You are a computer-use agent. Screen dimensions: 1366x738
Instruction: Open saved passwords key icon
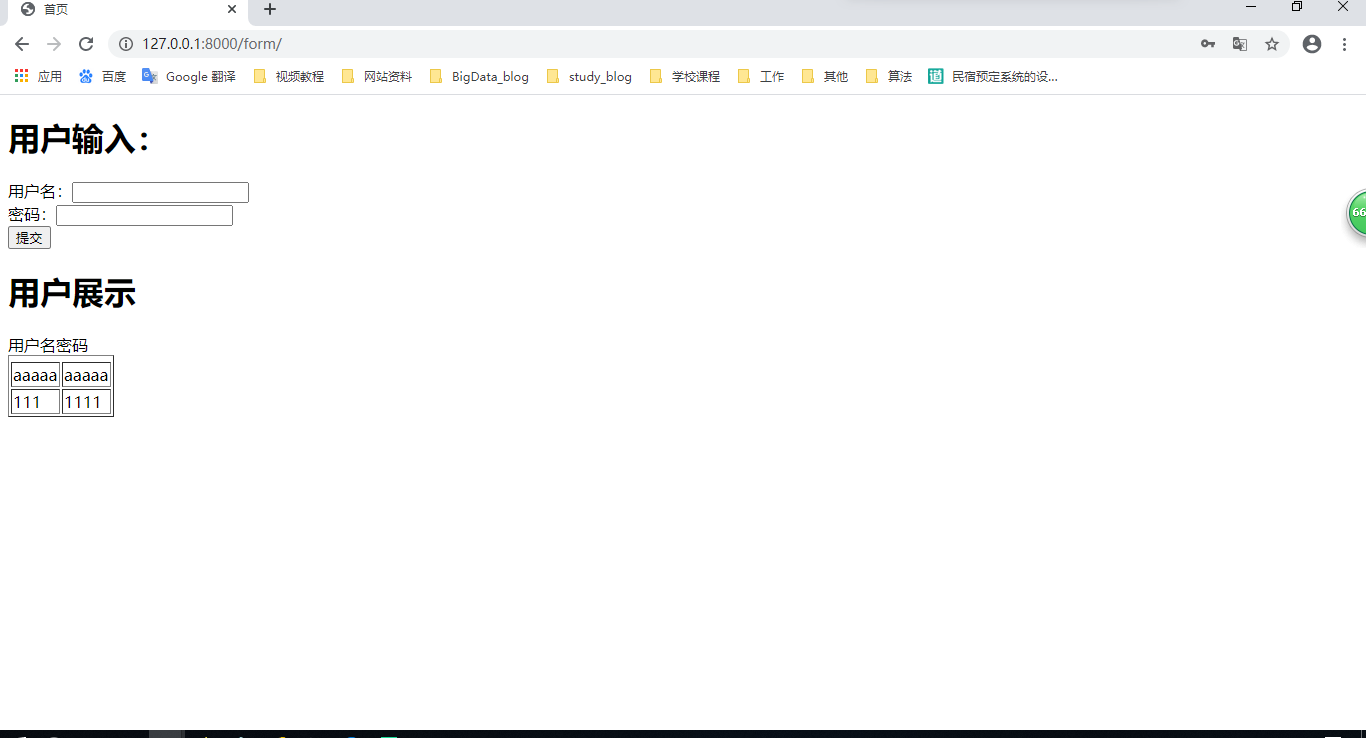tap(1208, 44)
